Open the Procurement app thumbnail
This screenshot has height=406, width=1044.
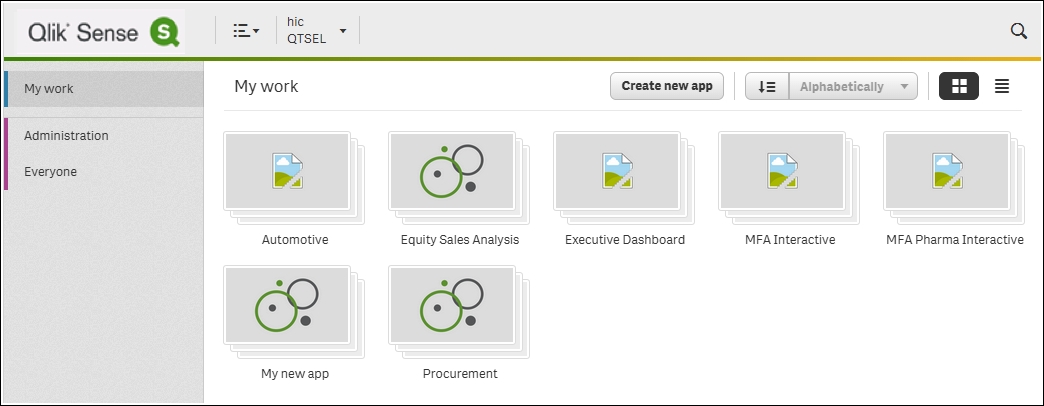(x=452, y=305)
